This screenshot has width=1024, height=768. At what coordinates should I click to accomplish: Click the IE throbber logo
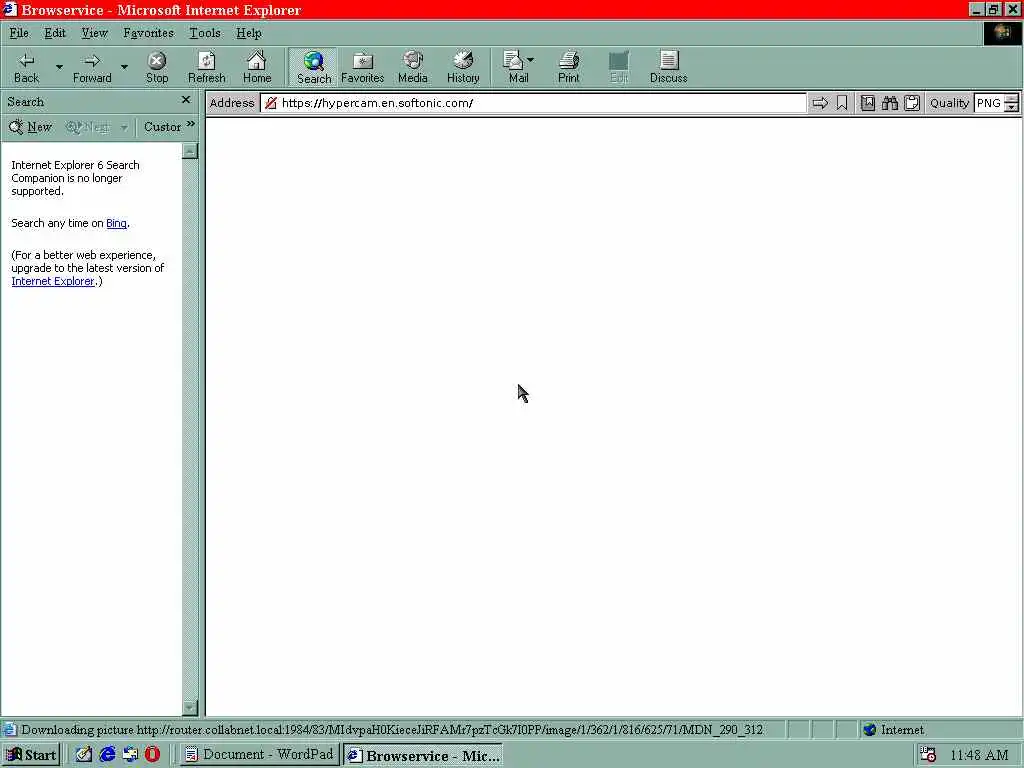click(x=1002, y=33)
